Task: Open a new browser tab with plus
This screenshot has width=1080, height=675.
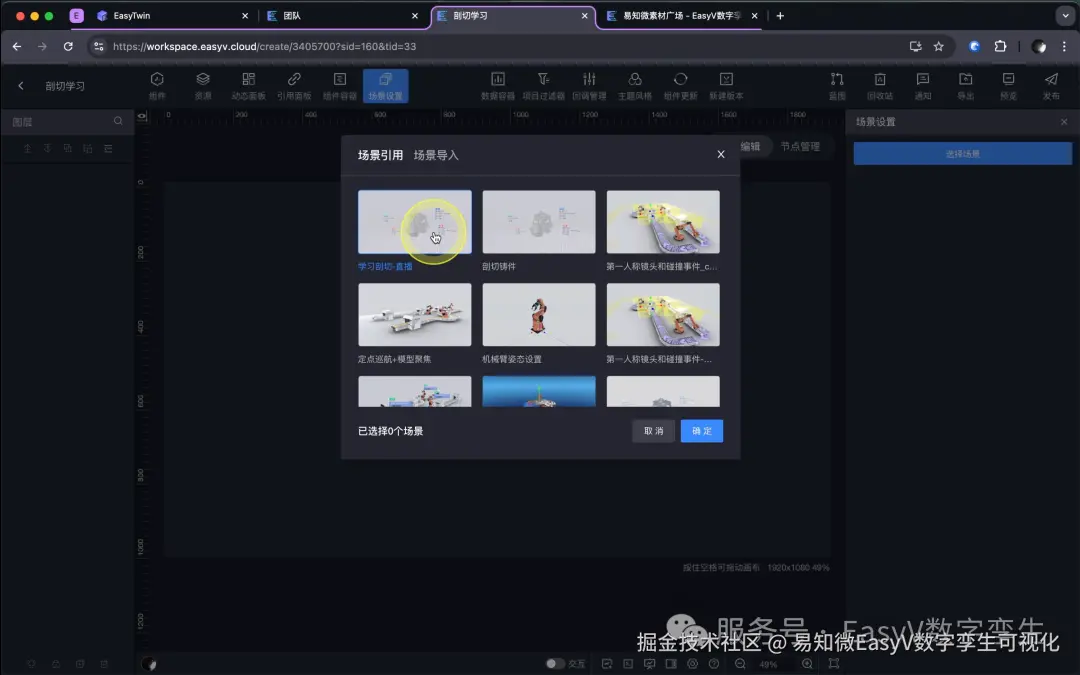Action: pos(780,15)
